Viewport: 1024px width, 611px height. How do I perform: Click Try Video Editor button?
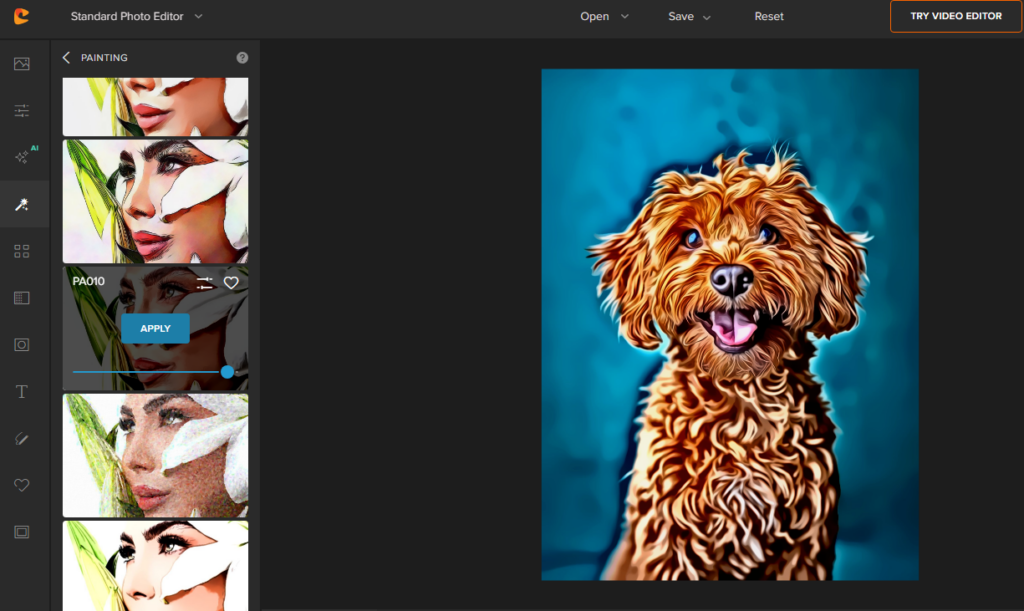[955, 16]
